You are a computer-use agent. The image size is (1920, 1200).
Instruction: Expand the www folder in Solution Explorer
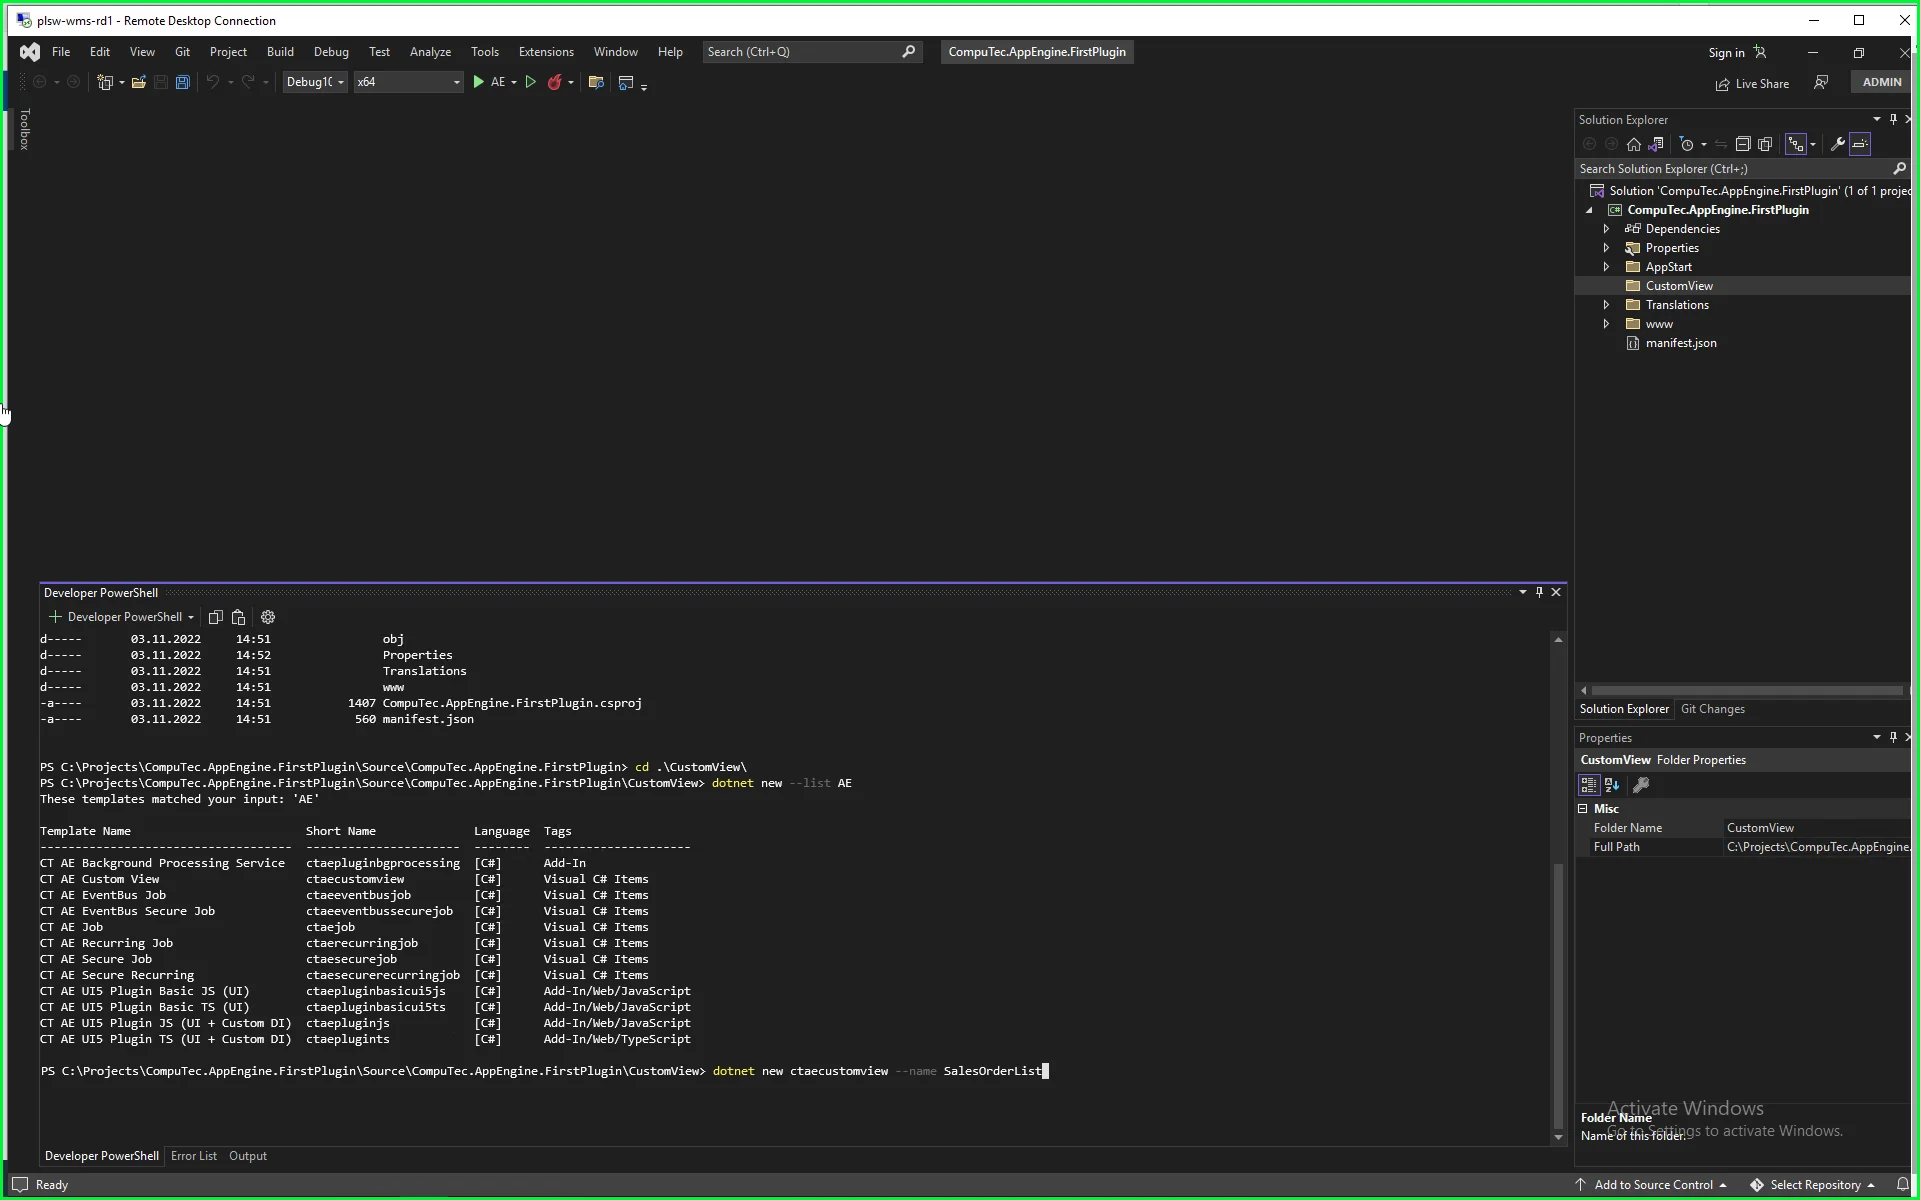[1606, 324]
